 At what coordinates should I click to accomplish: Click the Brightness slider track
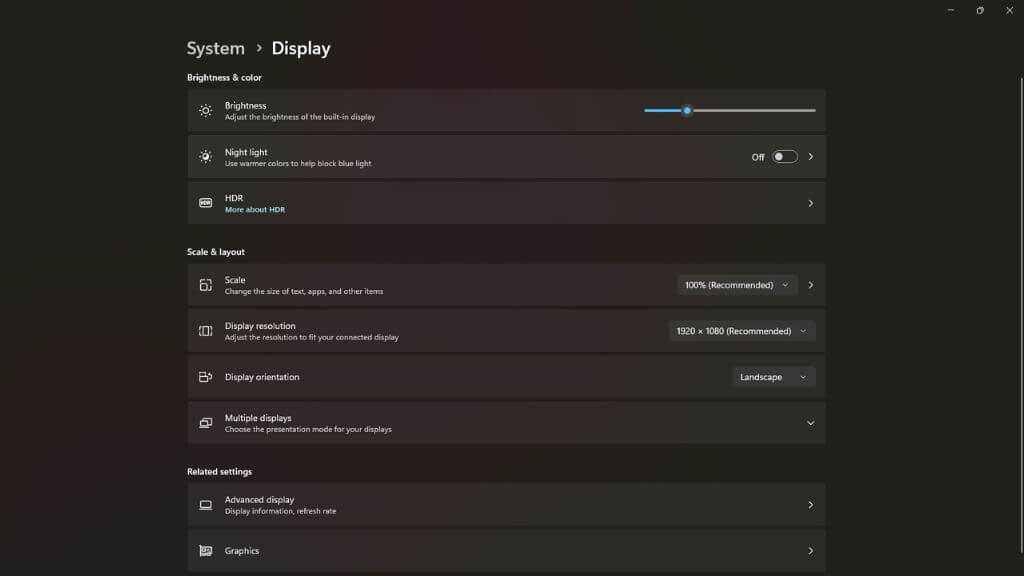tap(750, 110)
